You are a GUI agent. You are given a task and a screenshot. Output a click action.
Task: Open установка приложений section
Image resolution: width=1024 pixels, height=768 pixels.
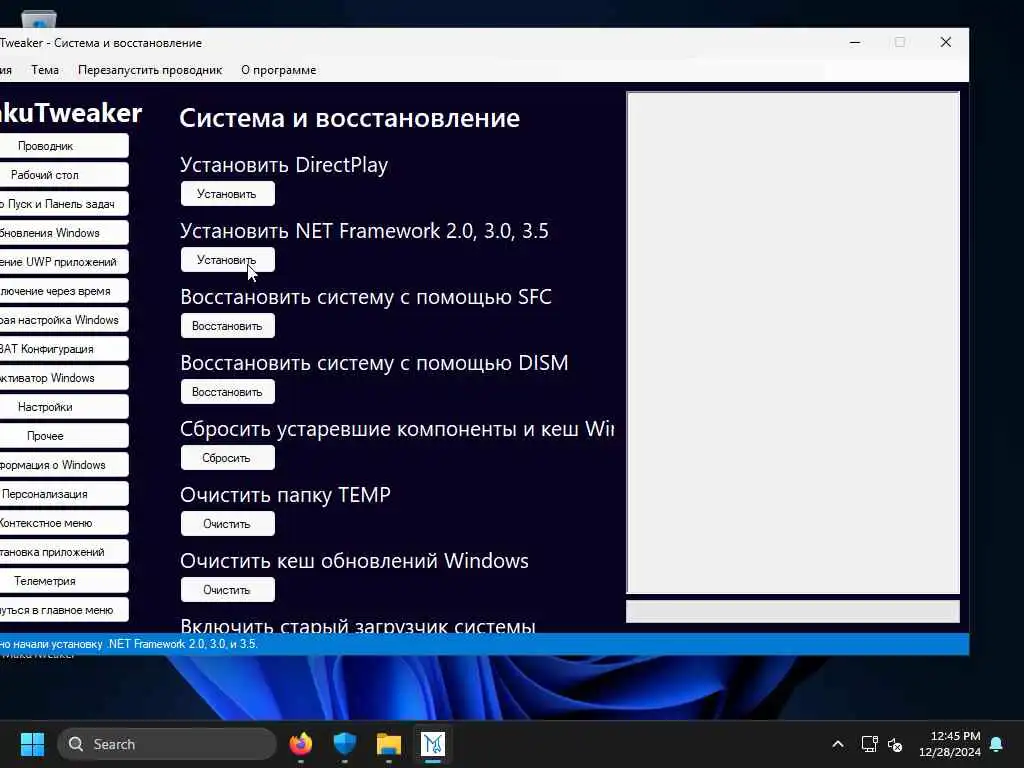pyautogui.click(x=64, y=552)
